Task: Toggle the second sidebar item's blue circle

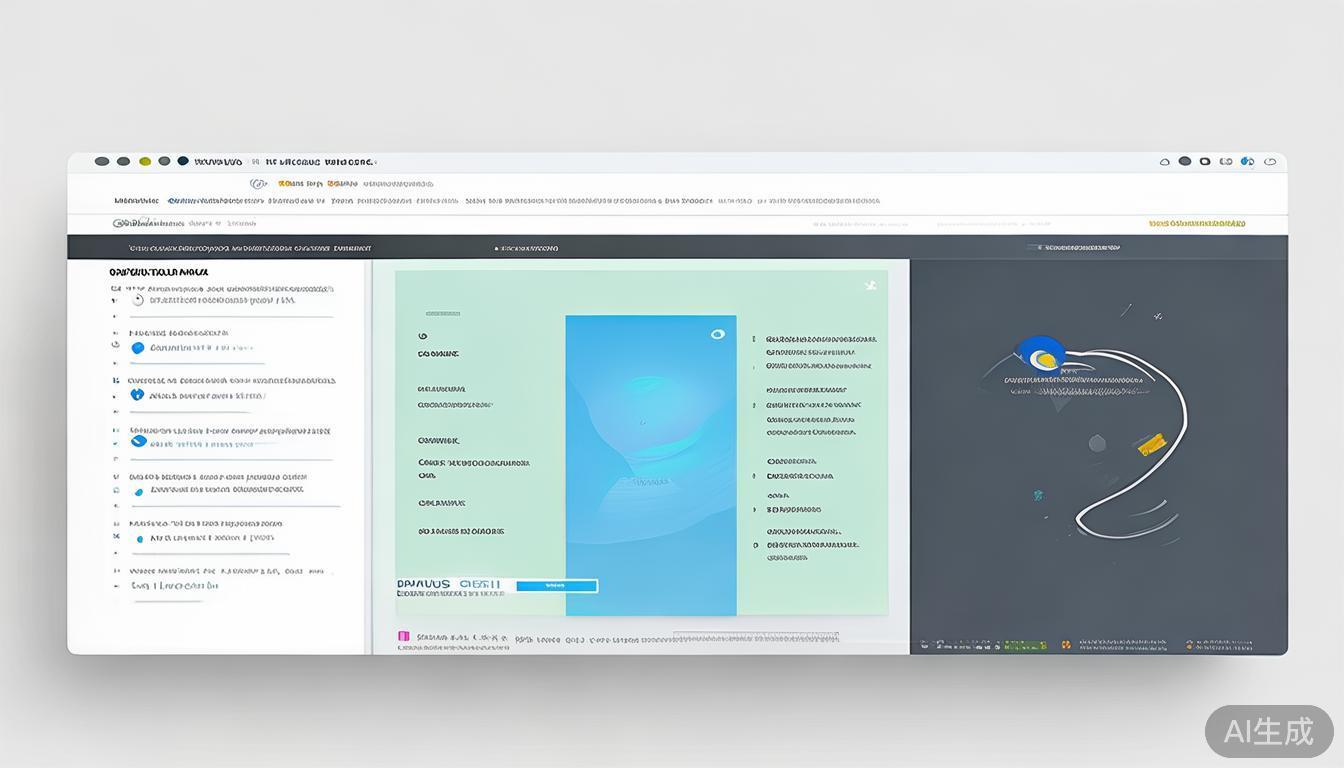Action: coord(138,348)
